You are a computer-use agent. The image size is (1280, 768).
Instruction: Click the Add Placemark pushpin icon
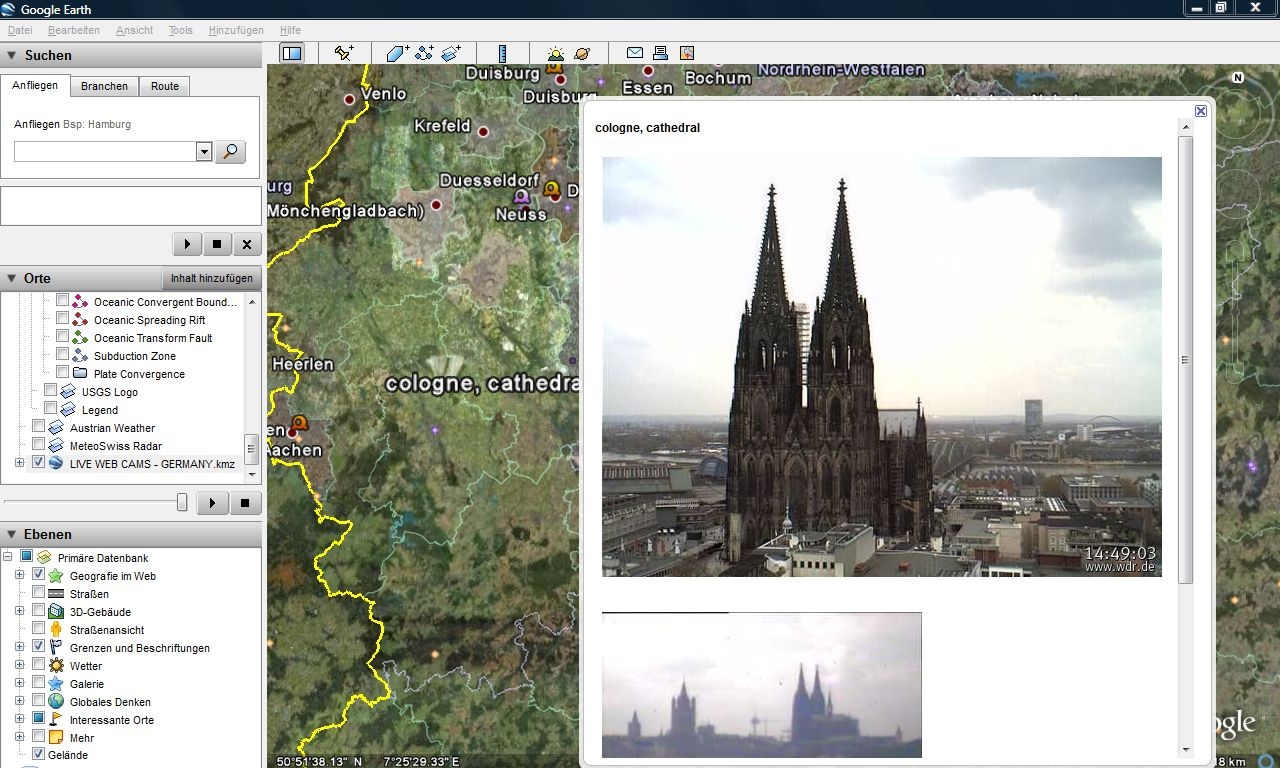coord(345,53)
